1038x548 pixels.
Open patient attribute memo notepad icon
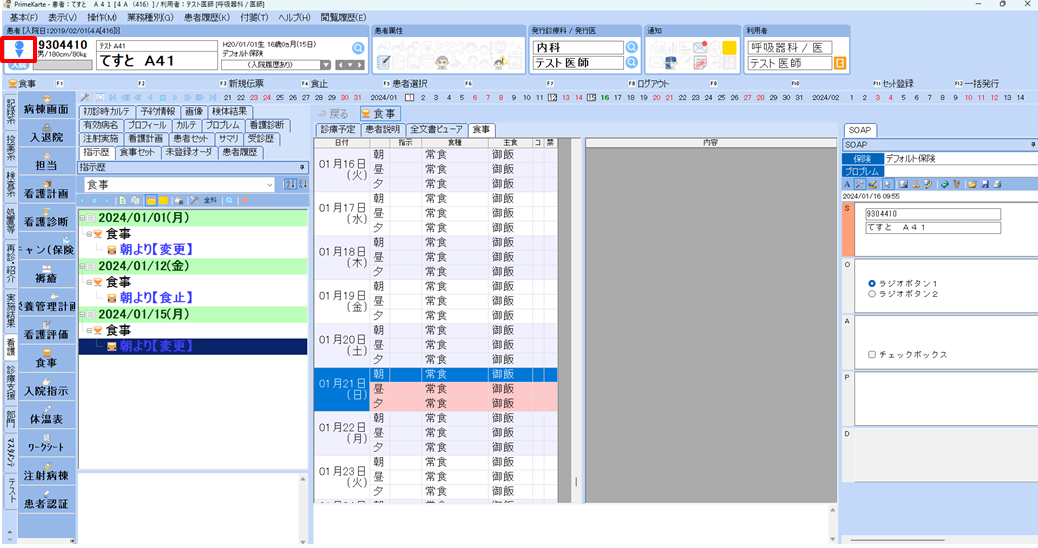tap(383, 62)
